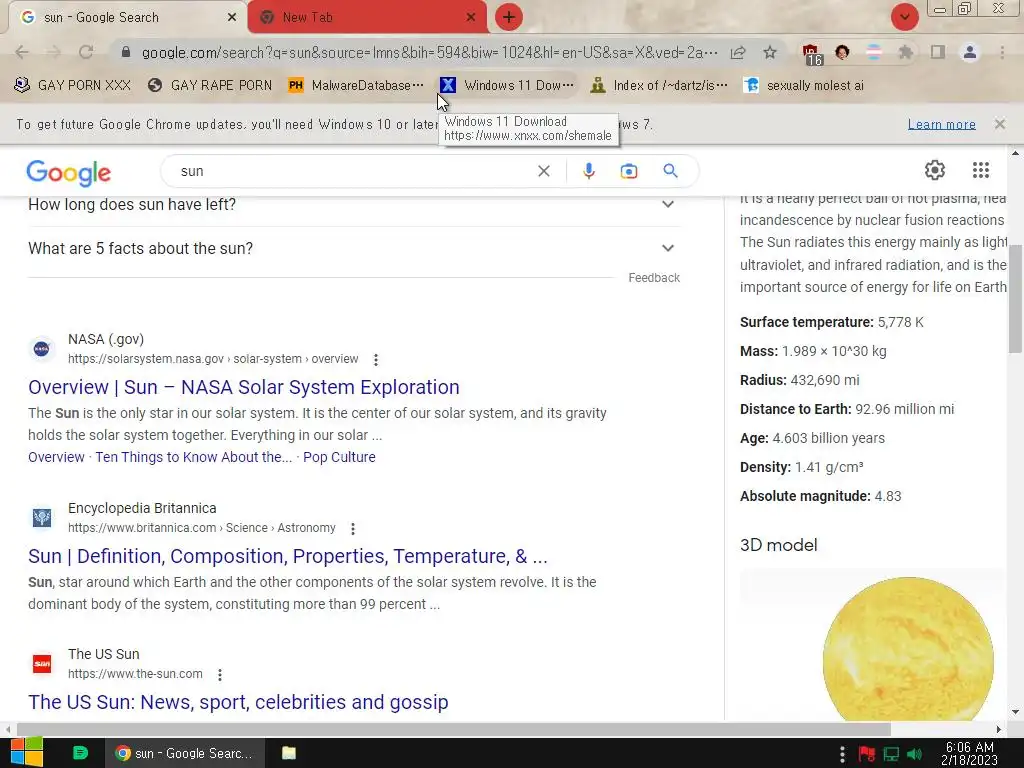The height and width of the screenshot is (768, 1024).
Task: Click the 'Density' label in knowledge panel
Action: click(765, 468)
